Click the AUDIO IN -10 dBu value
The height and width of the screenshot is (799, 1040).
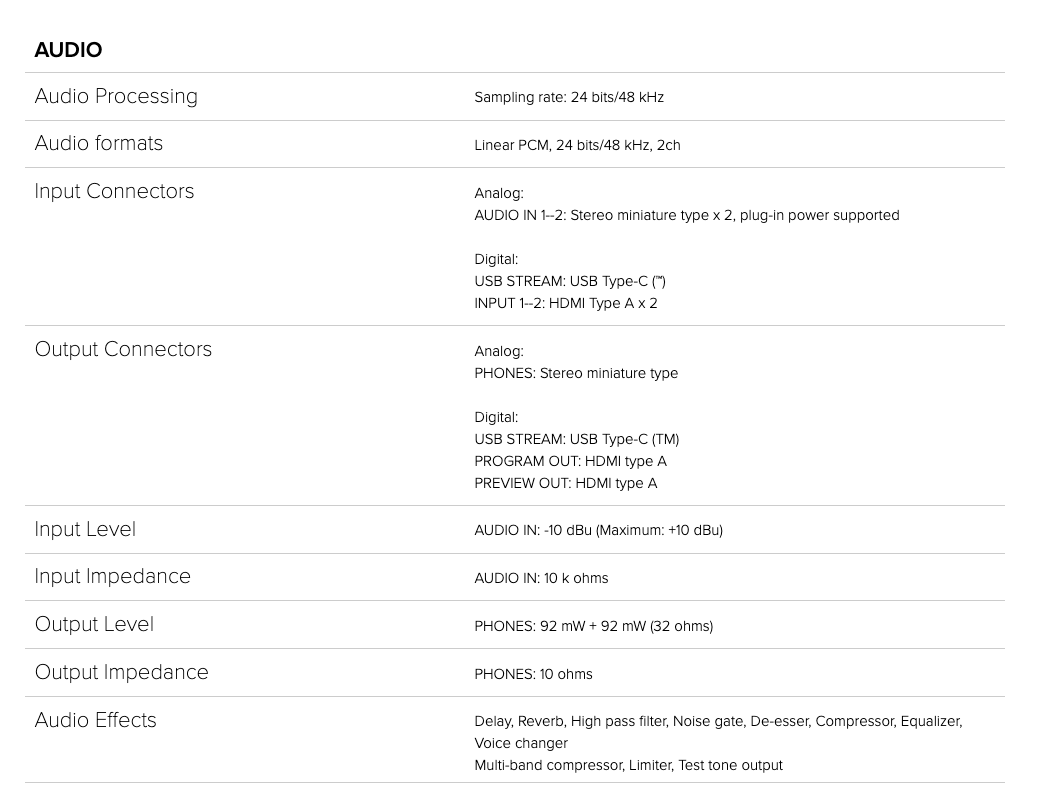coord(598,530)
